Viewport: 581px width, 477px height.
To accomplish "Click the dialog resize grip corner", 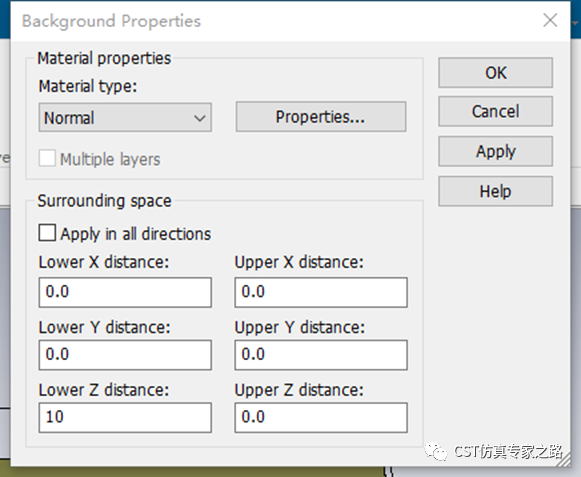I will [x=563, y=459].
